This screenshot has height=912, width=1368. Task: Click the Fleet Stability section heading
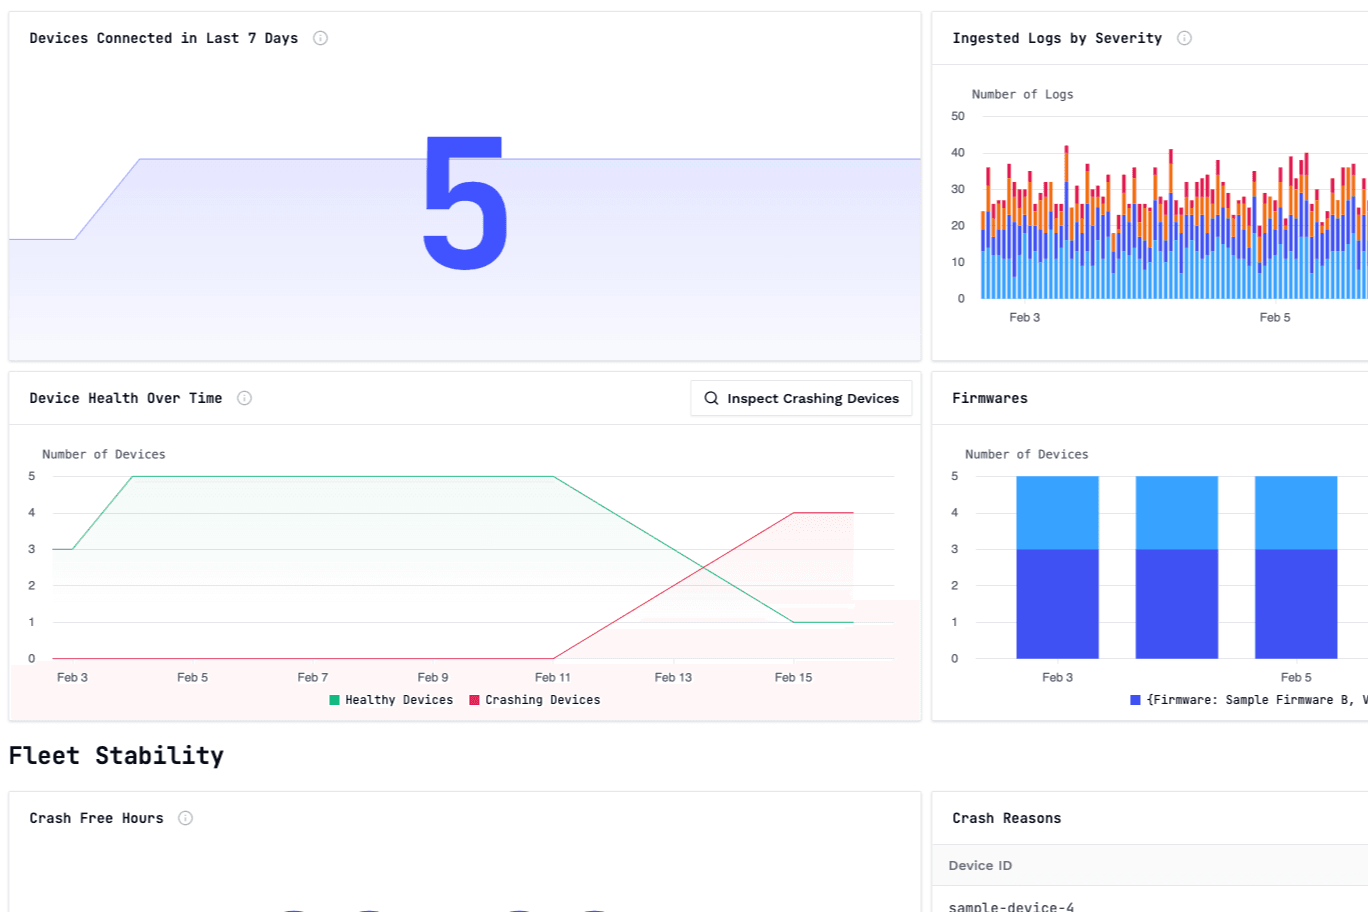[x=116, y=756]
